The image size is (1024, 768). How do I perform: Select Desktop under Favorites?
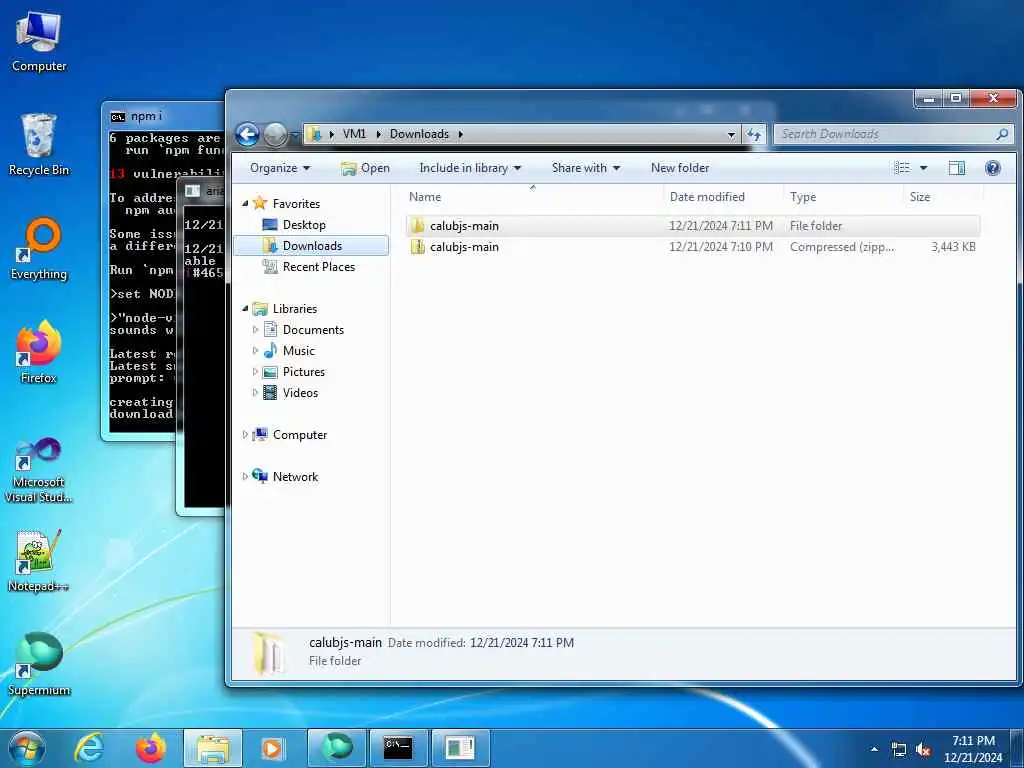304,225
